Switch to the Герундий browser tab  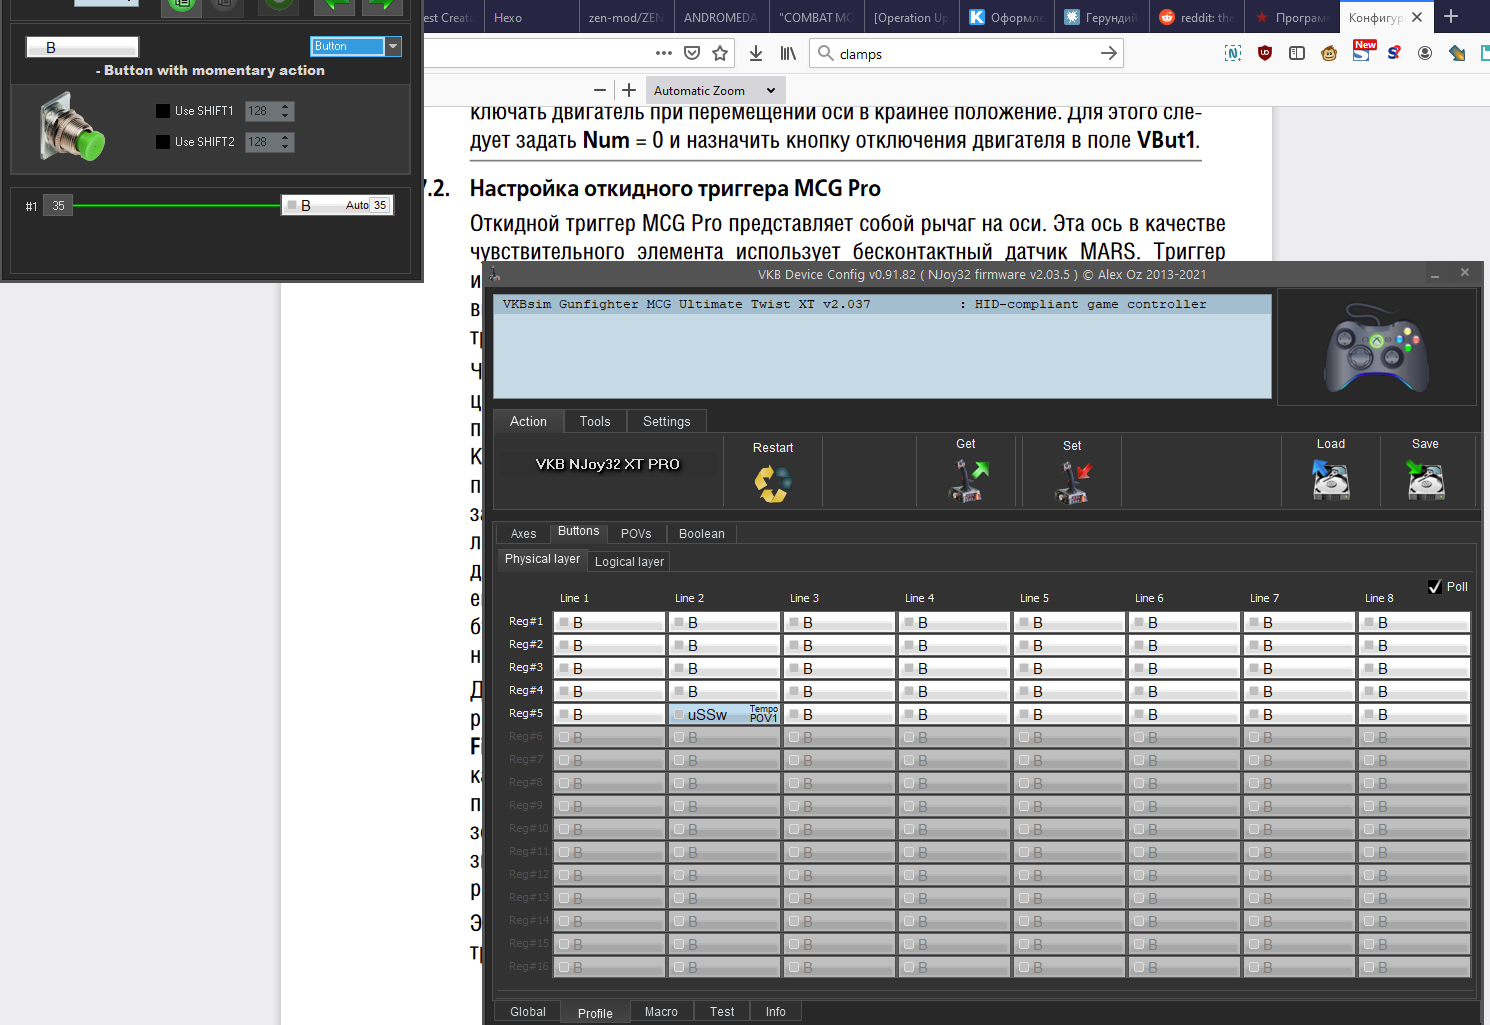(x=1101, y=17)
